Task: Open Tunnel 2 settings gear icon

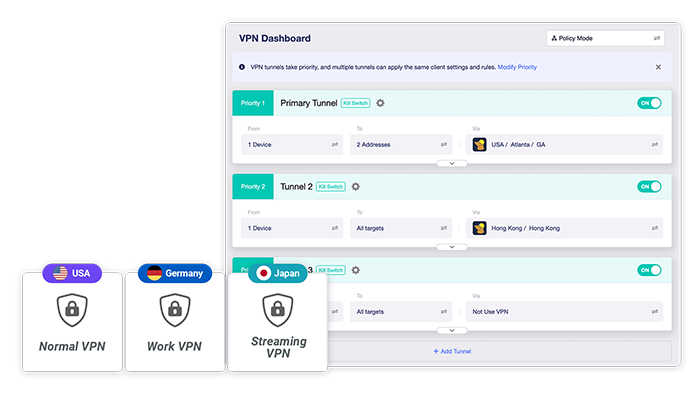Action: [x=355, y=187]
